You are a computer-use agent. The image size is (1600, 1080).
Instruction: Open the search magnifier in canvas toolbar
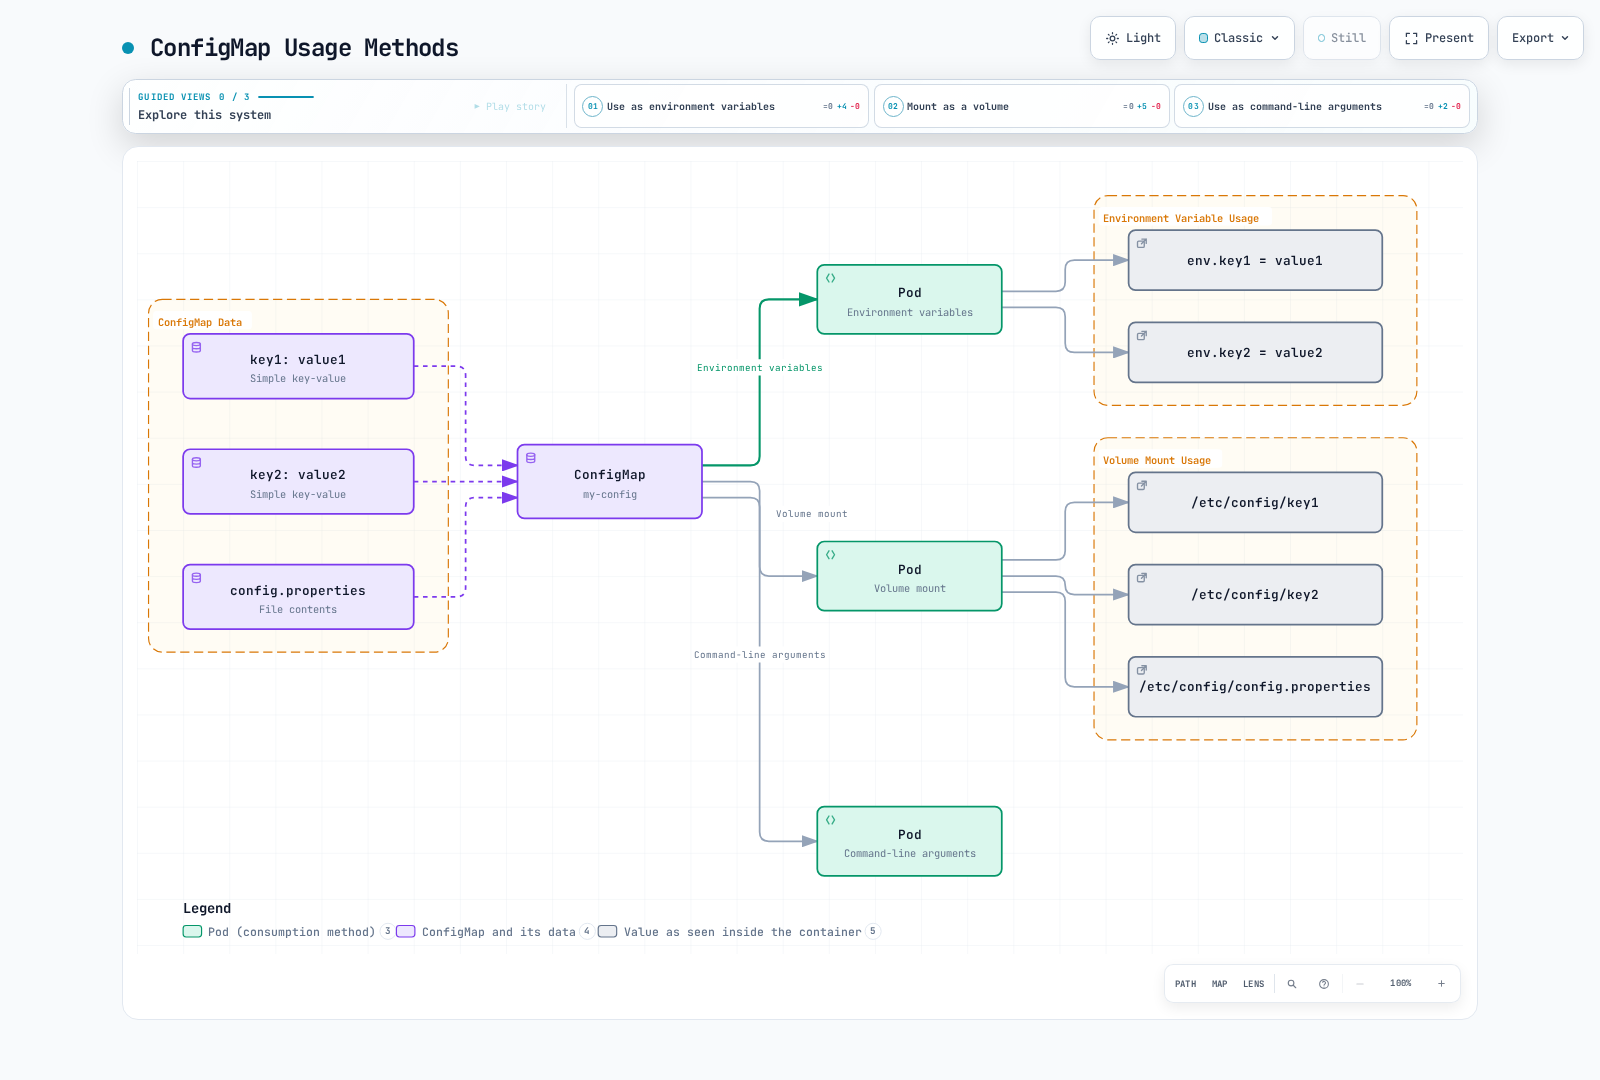pos(1292,984)
